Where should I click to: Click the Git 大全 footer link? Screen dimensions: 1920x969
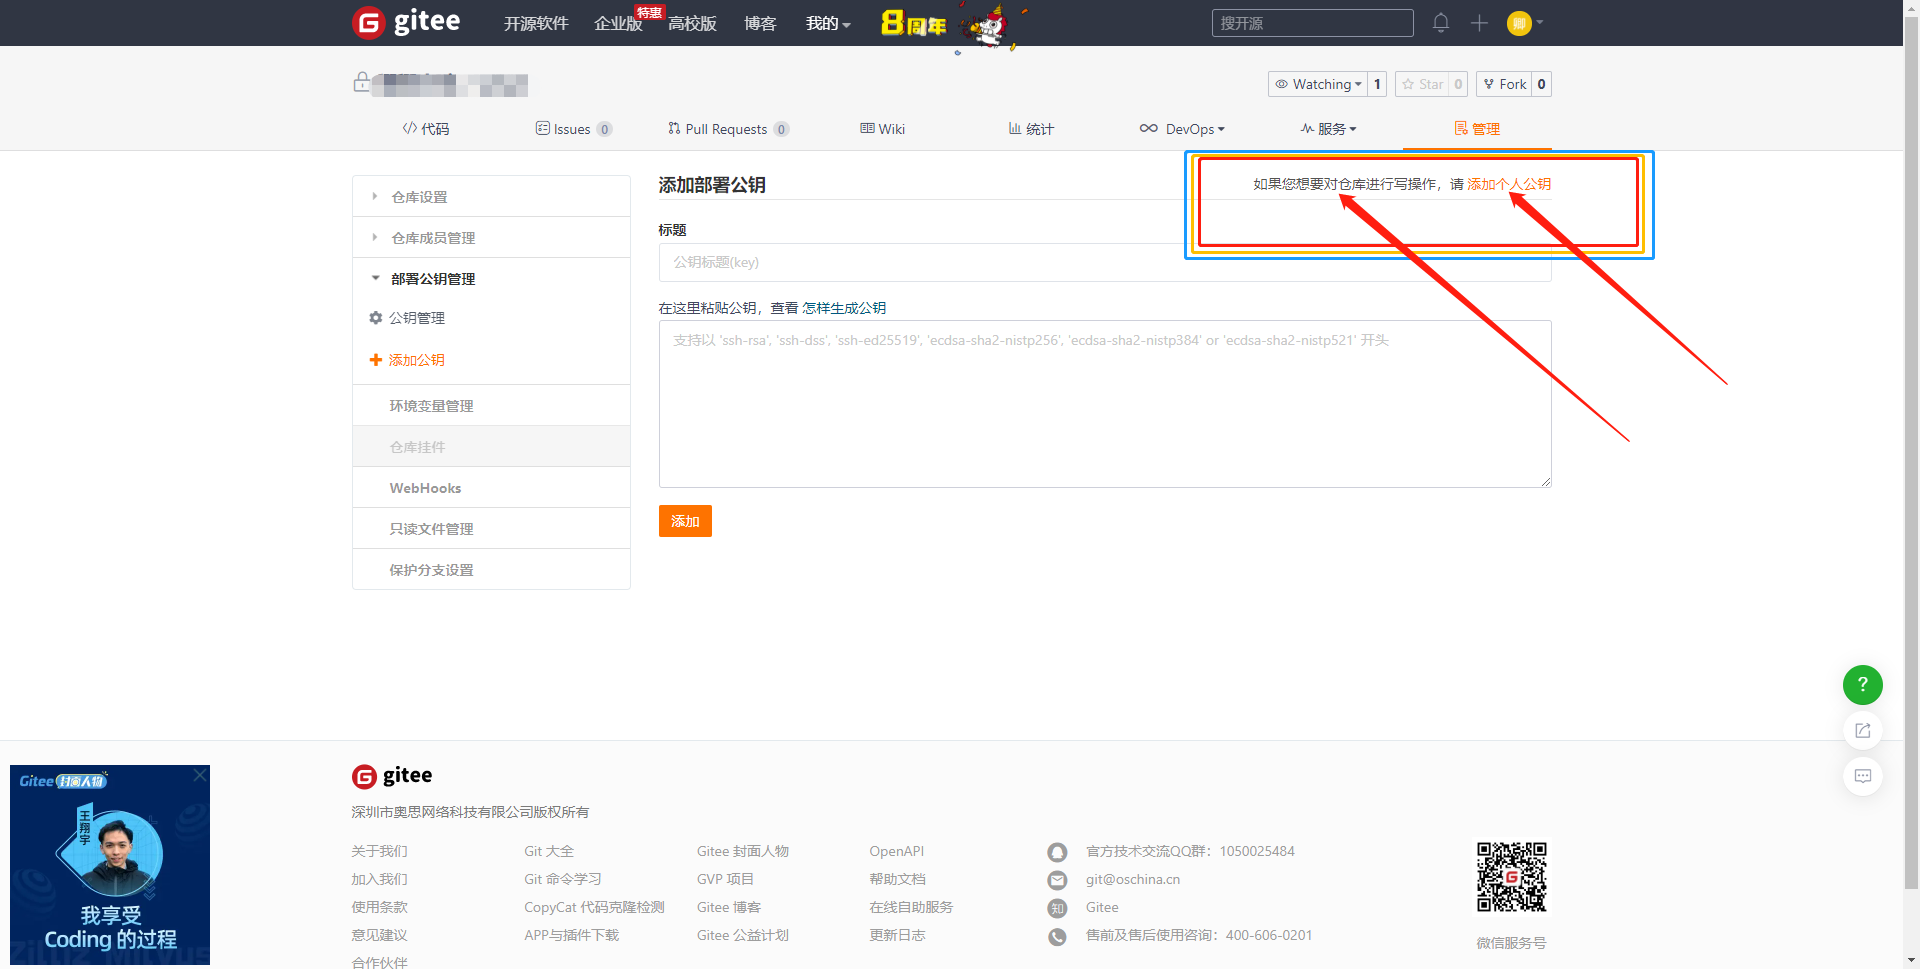(x=549, y=851)
